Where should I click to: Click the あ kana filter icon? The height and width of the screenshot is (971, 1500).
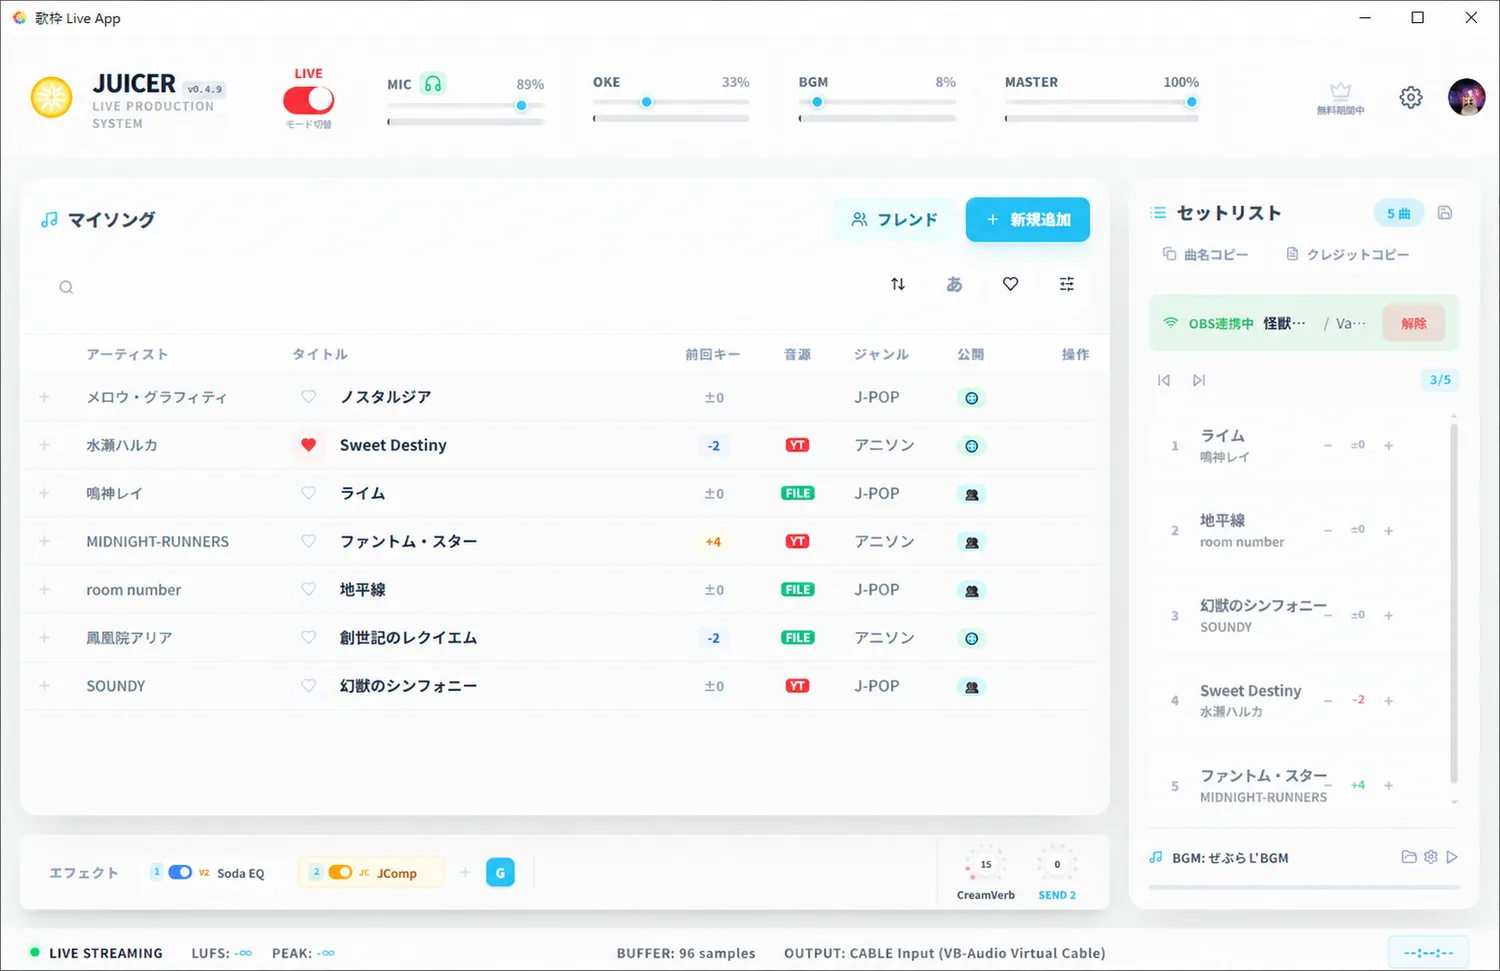[x=954, y=284]
